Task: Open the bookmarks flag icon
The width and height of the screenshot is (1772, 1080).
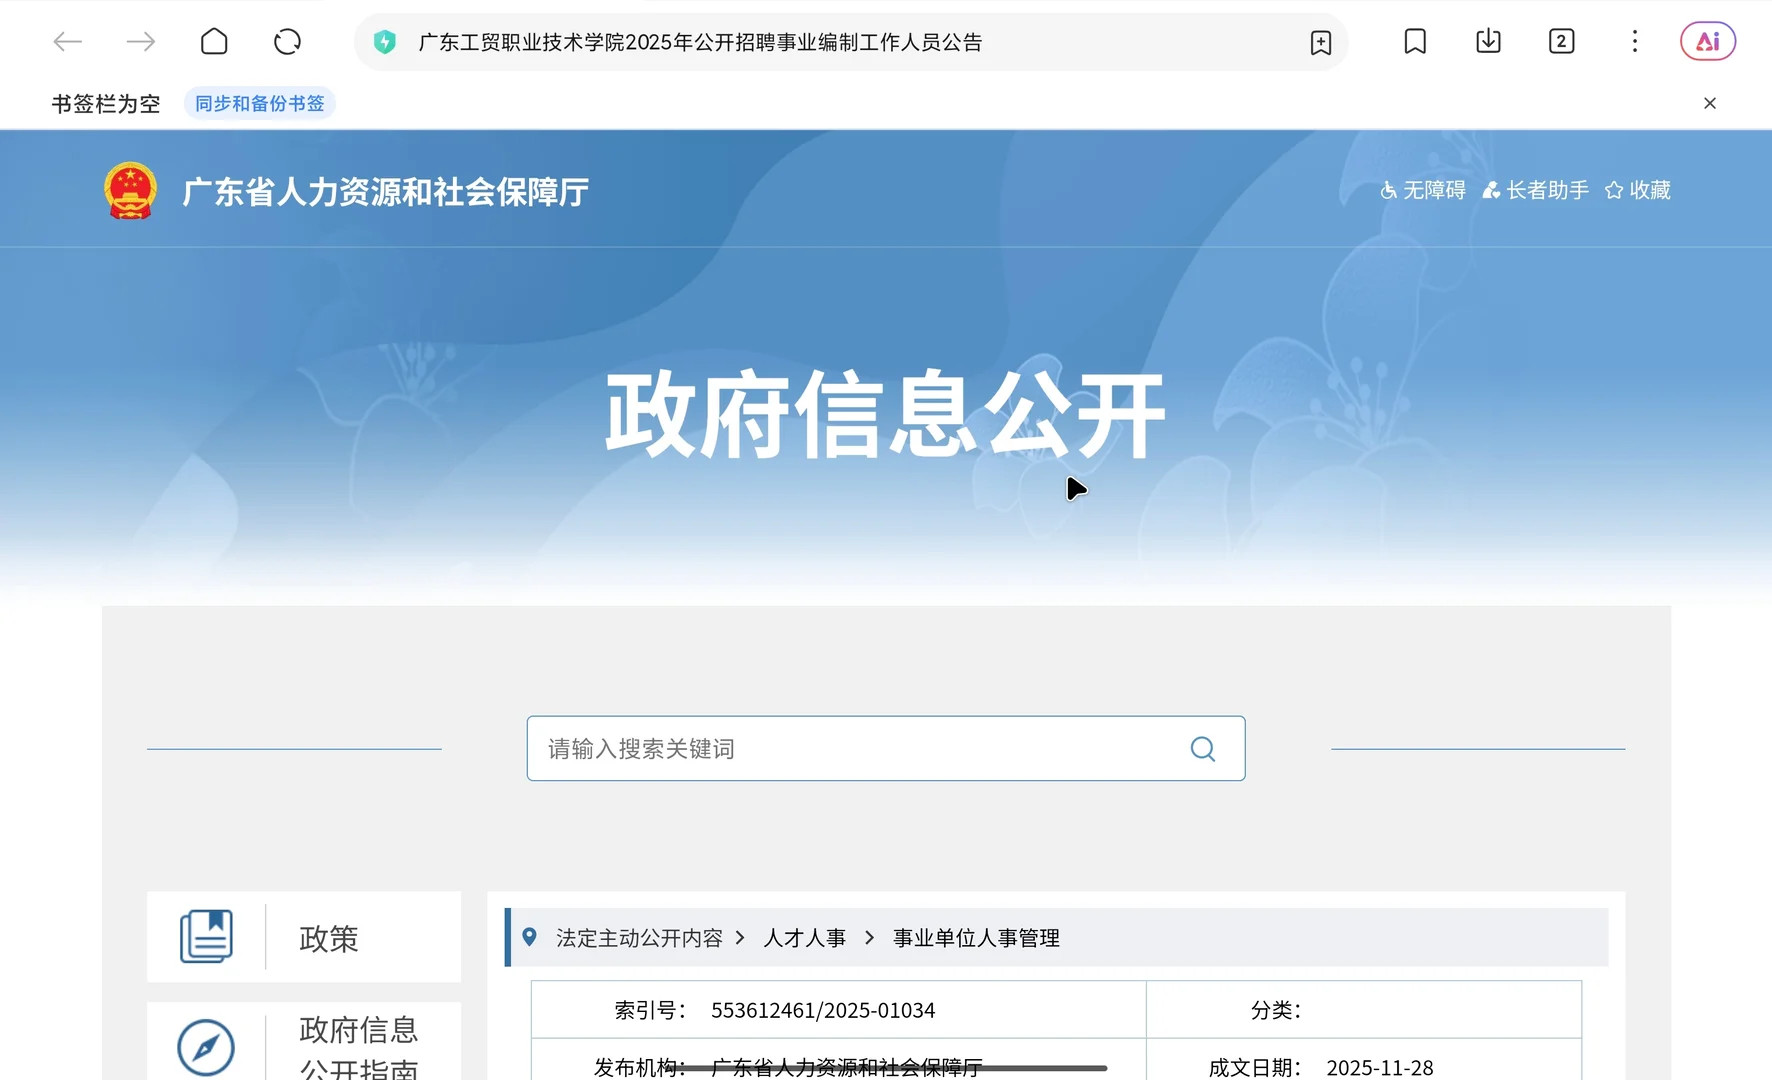Action: pyautogui.click(x=1414, y=41)
